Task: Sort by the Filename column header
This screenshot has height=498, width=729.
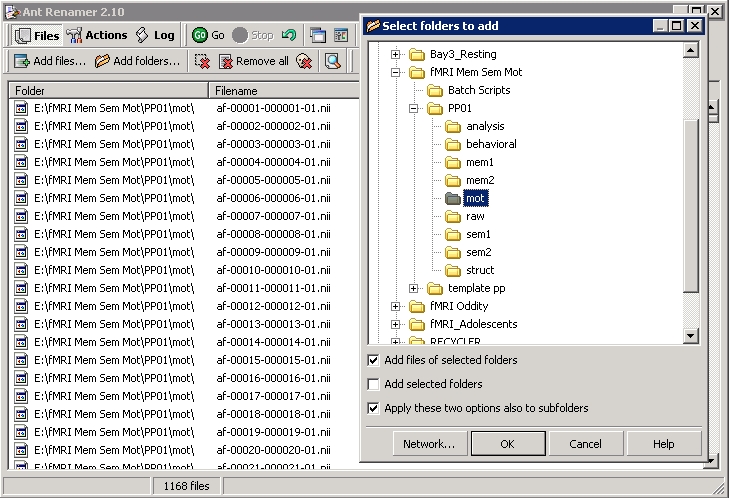Action: click(x=284, y=91)
